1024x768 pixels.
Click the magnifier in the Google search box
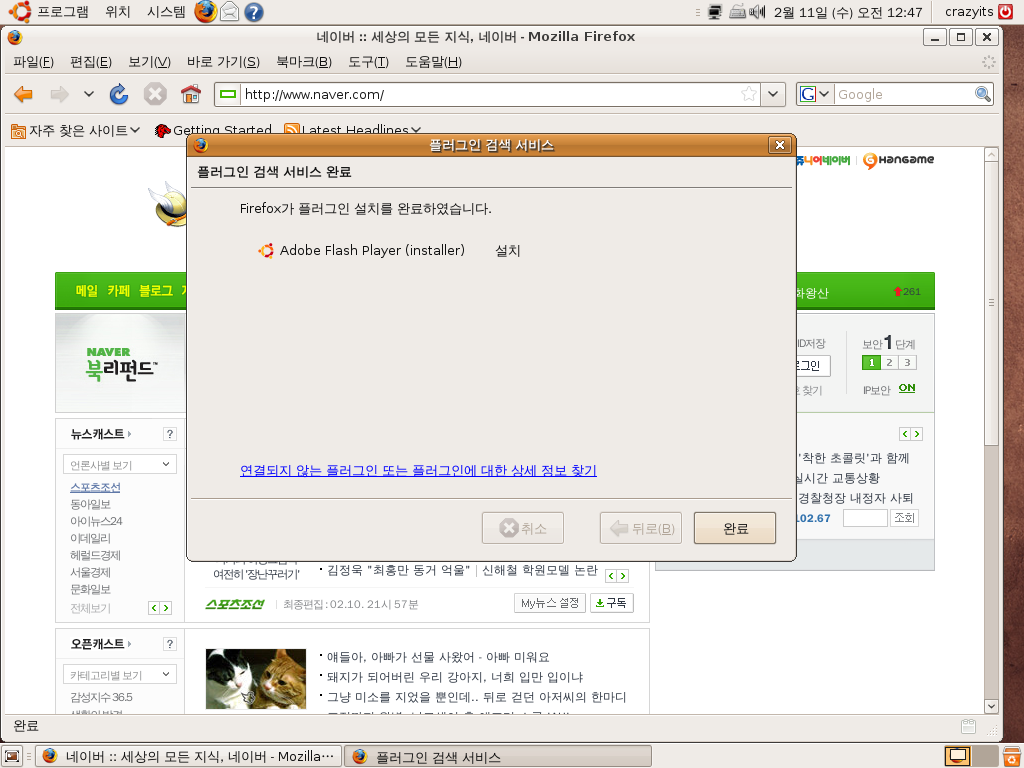[982, 94]
